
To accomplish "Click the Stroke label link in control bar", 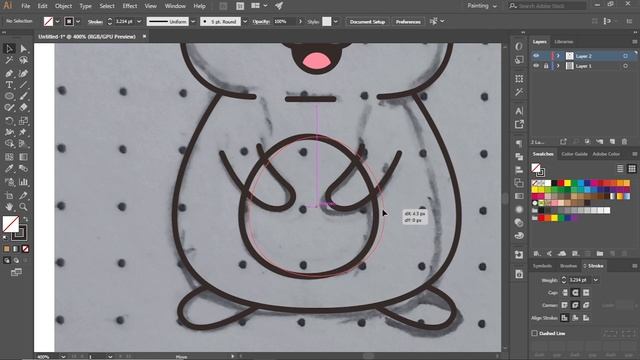I will 95,22.
